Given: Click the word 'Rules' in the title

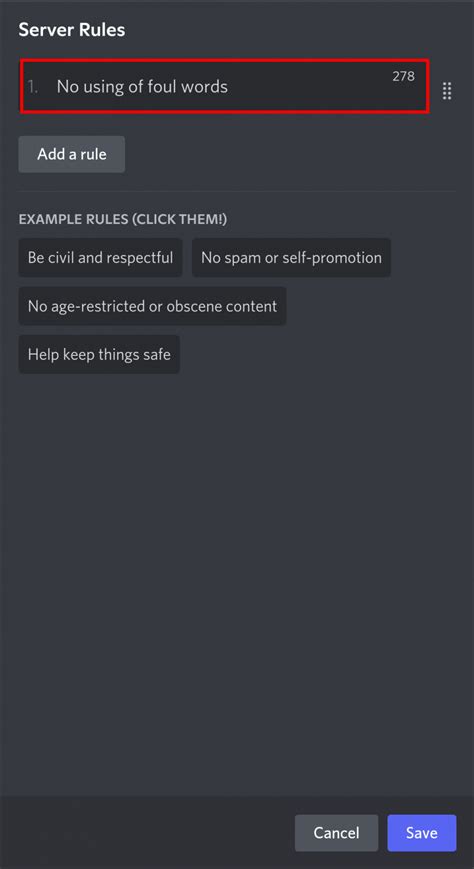Looking at the screenshot, I should click(x=101, y=30).
